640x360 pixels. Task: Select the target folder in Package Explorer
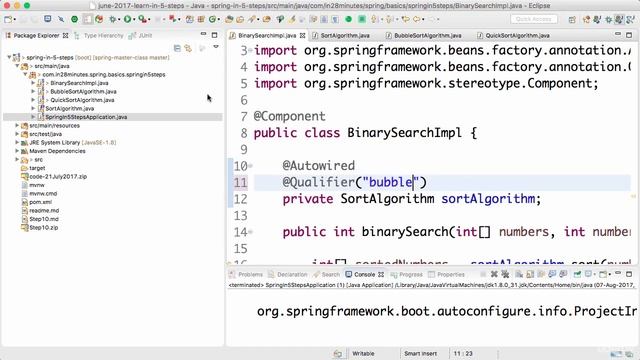pyautogui.click(x=37, y=168)
